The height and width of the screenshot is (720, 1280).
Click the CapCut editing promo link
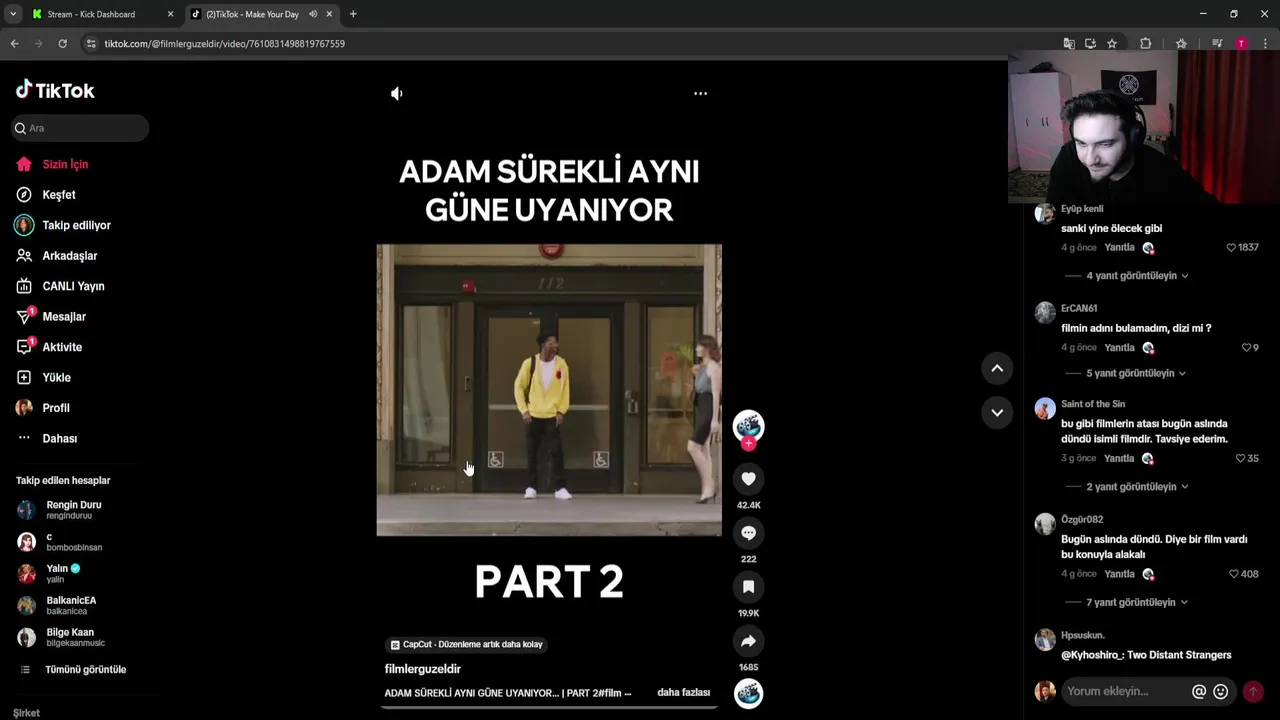(467, 644)
